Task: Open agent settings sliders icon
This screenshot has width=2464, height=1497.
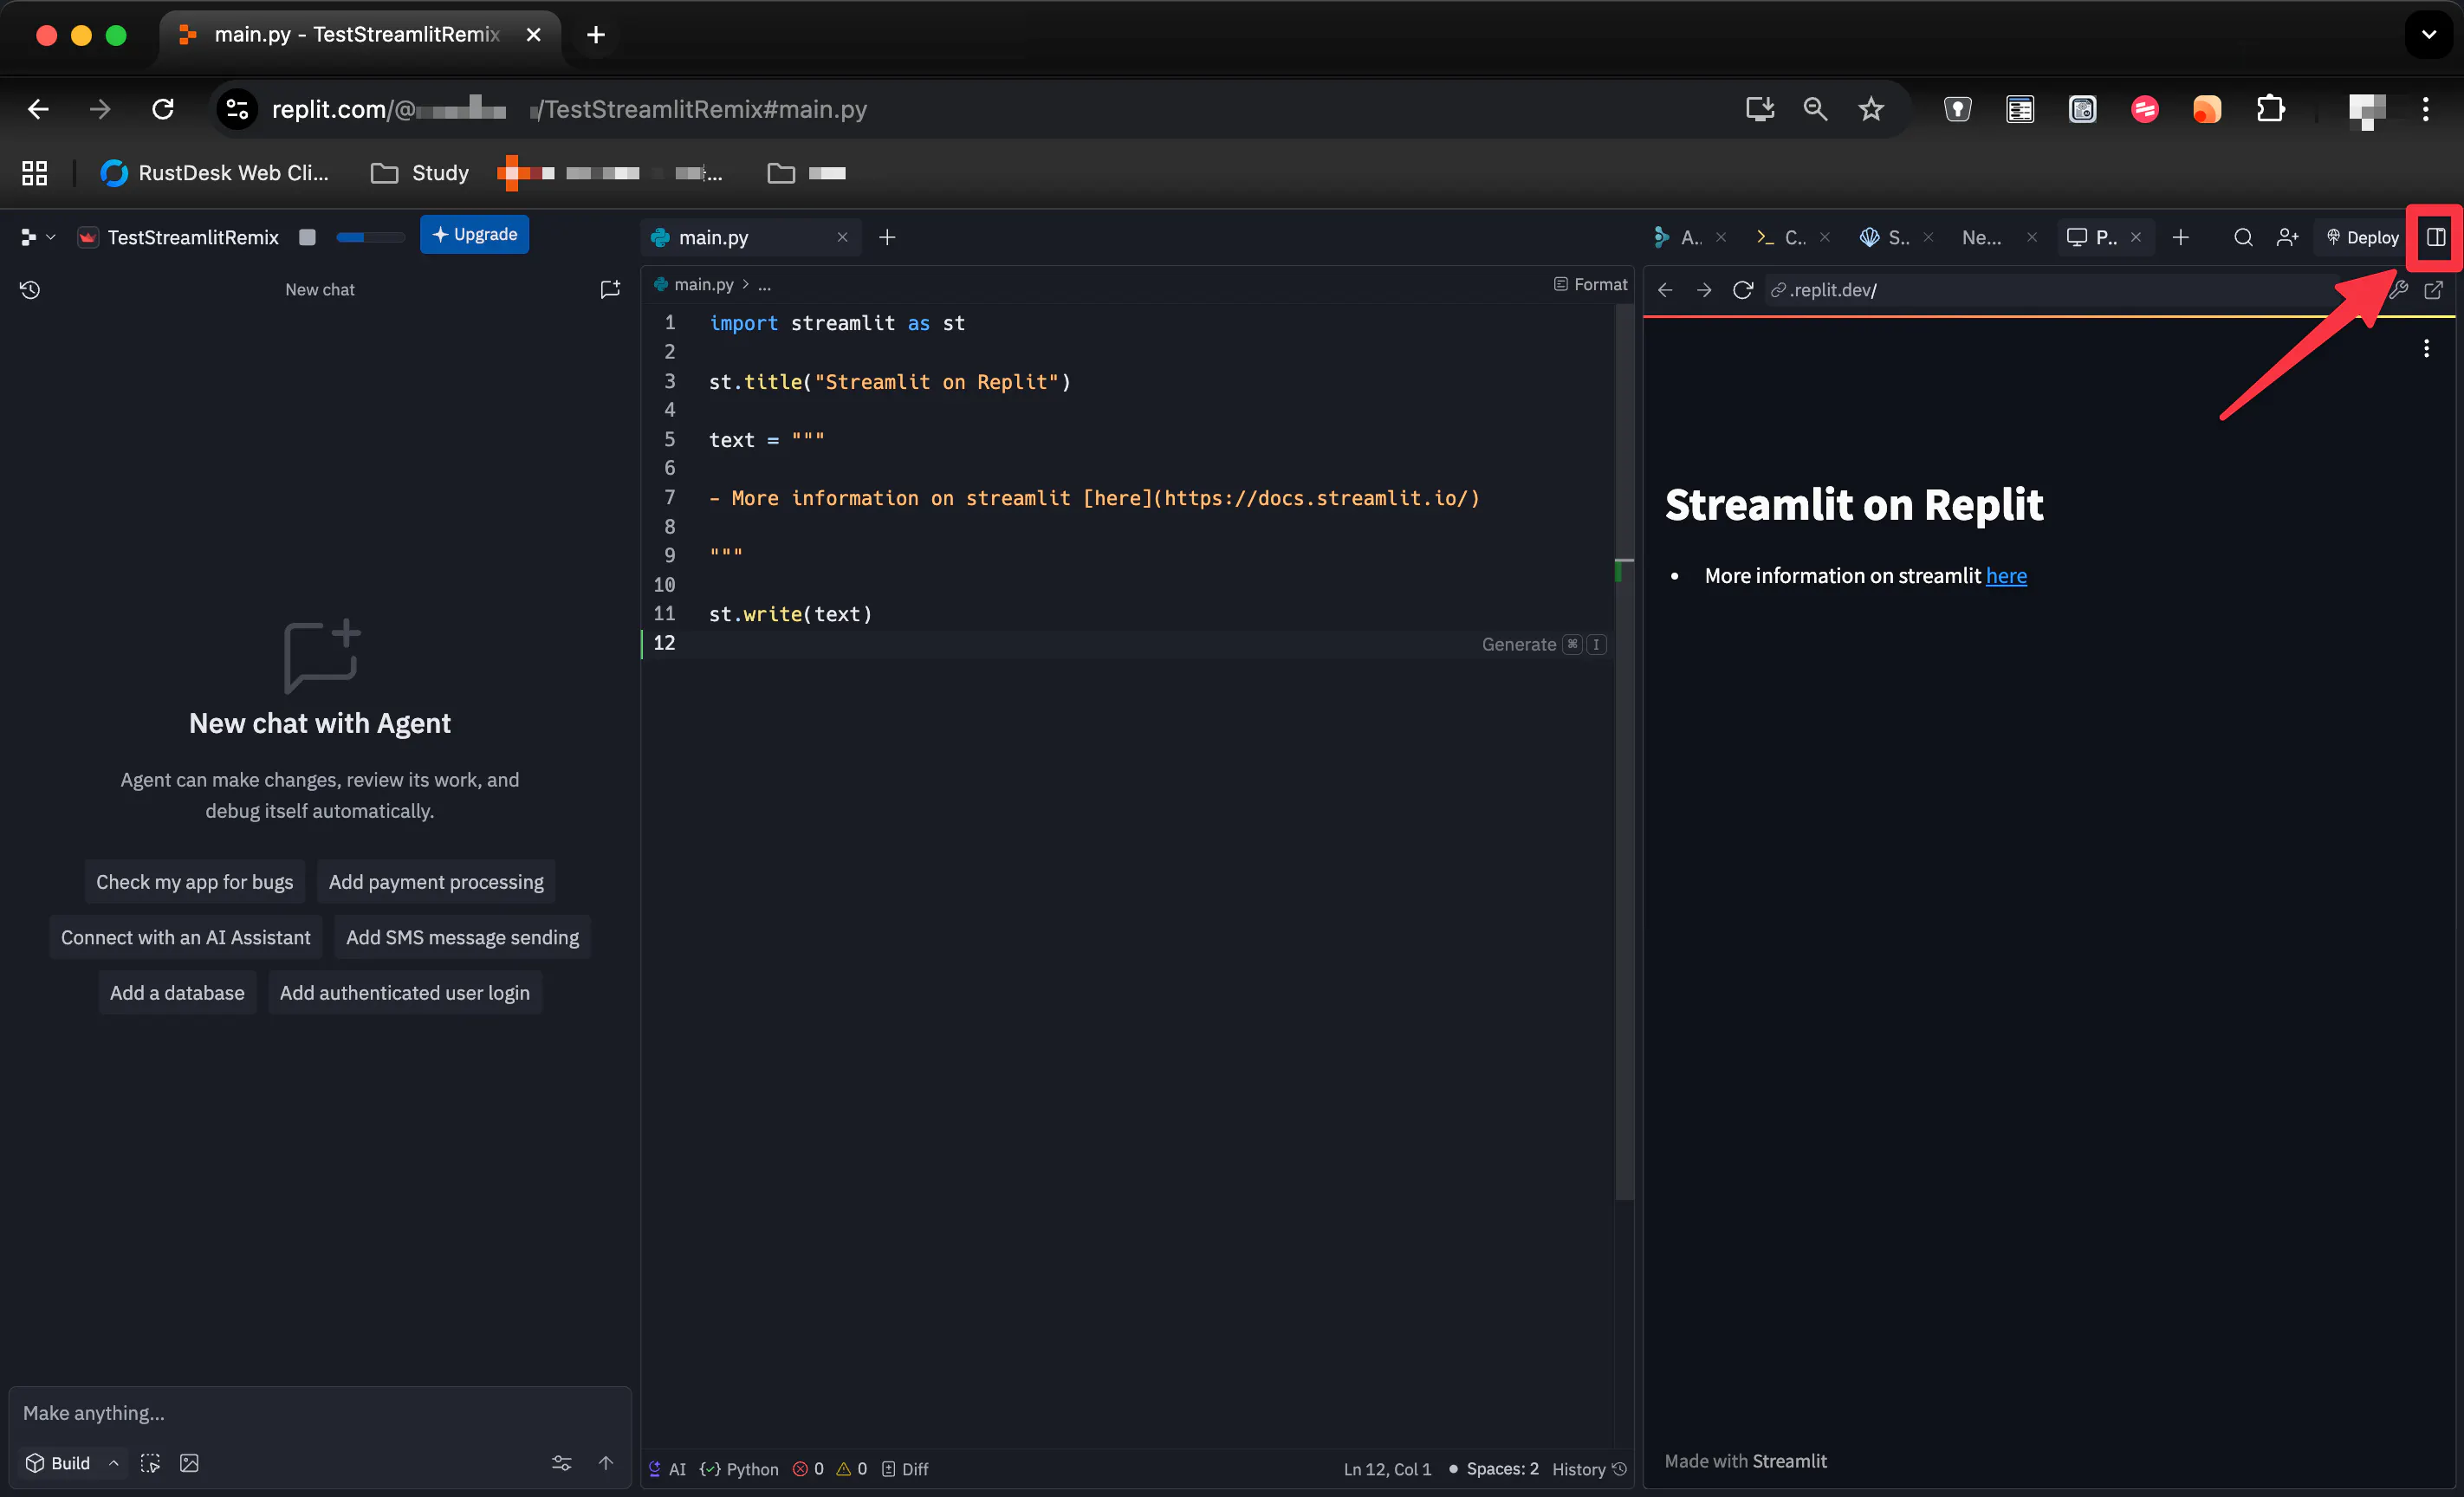Action: coord(562,1463)
